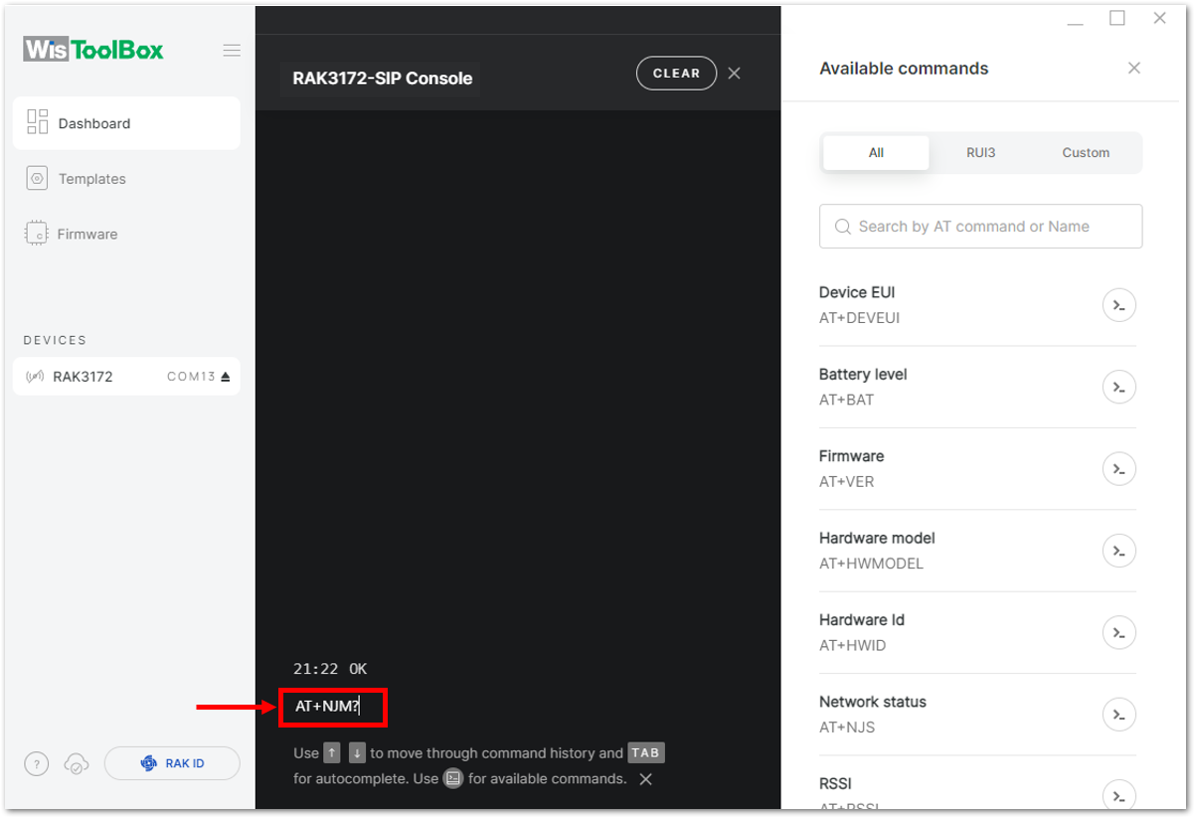Run the RSSI command

coord(1119,794)
